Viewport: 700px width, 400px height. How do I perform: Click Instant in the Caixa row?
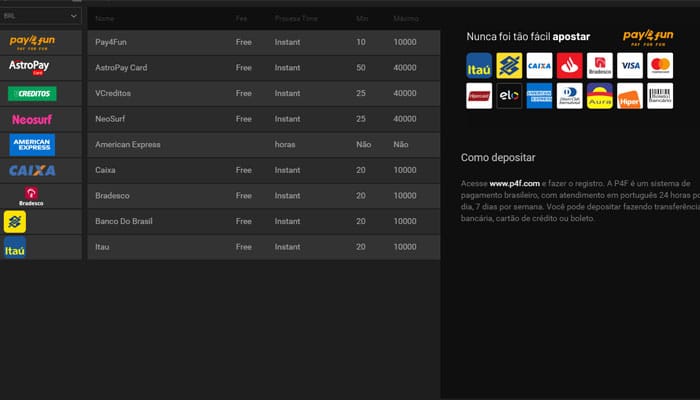[x=287, y=170]
